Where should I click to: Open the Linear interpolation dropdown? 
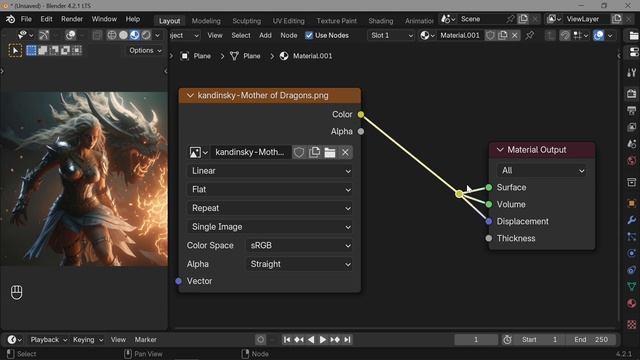270,171
